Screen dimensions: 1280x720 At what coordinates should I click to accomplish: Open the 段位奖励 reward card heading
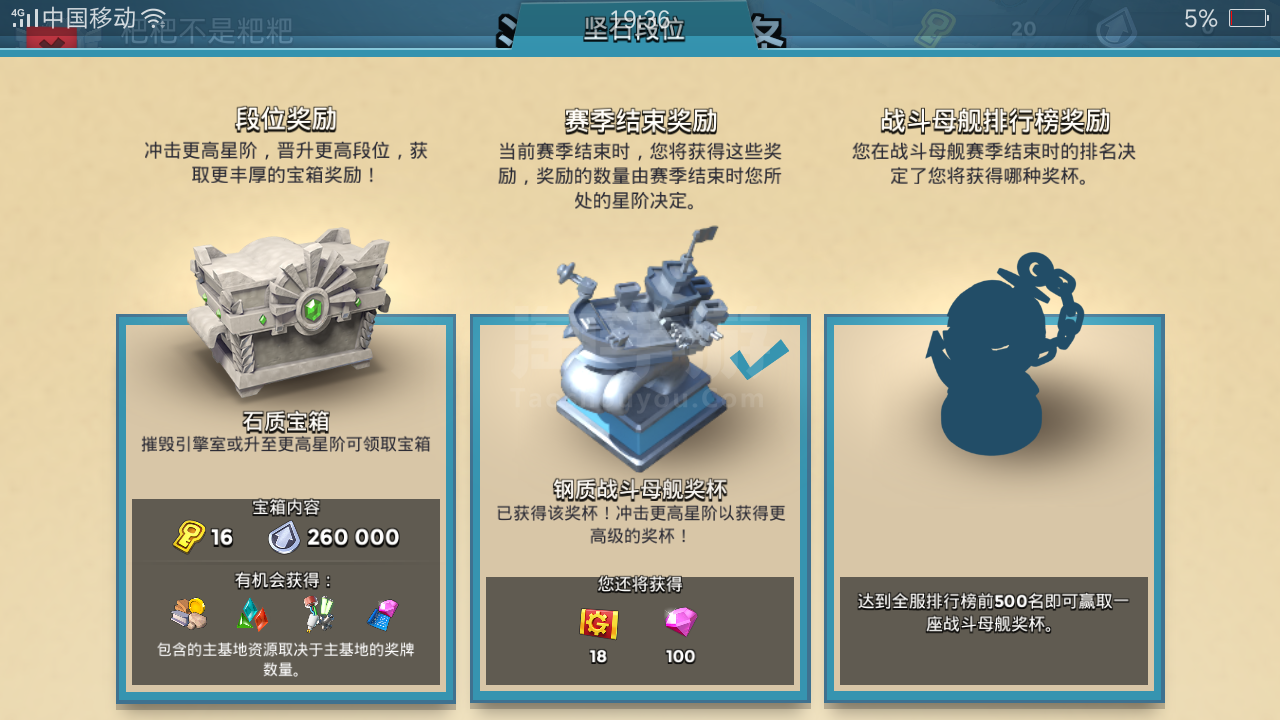click(286, 120)
